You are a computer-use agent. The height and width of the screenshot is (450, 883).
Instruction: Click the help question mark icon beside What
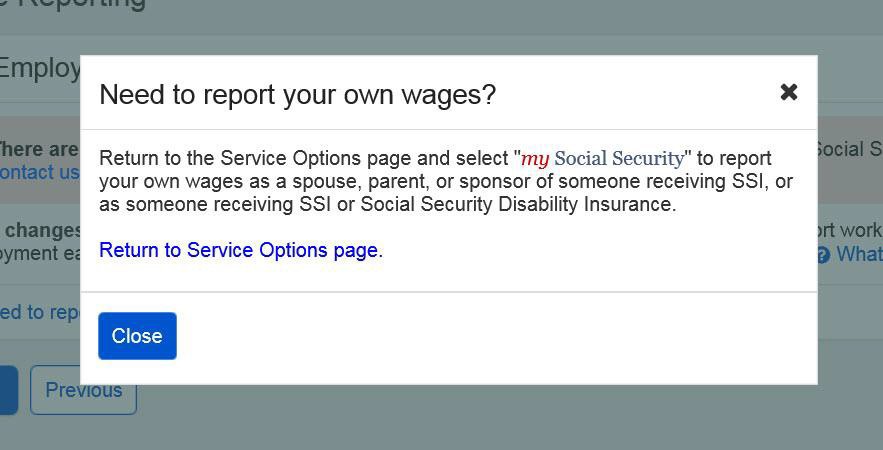823,255
